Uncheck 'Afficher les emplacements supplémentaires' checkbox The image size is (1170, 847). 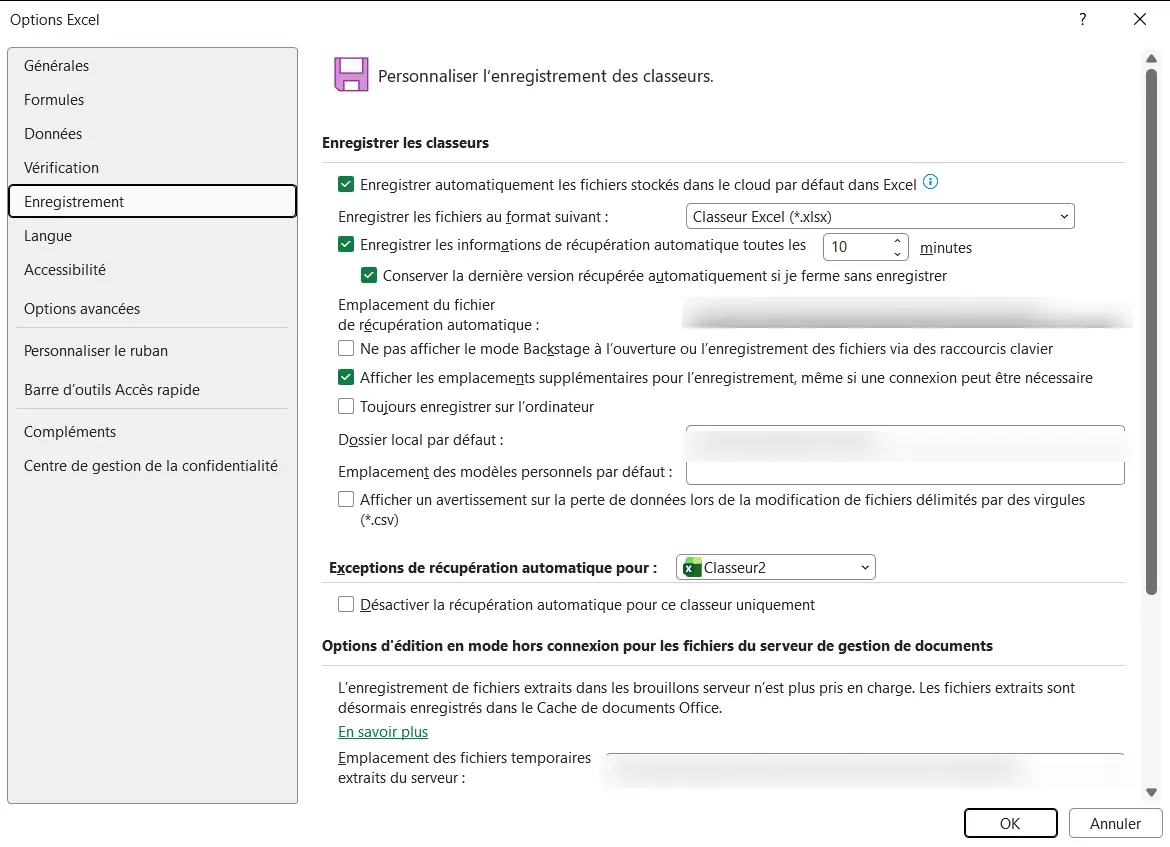(x=345, y=378)
